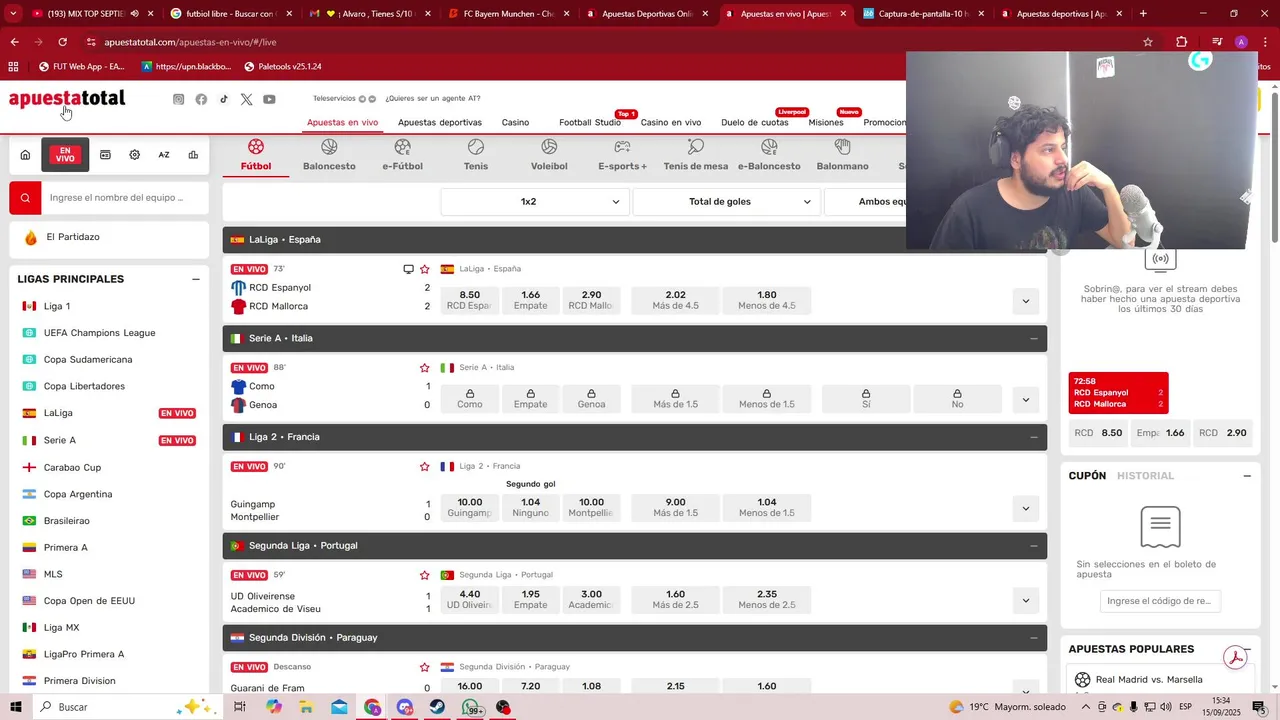Switch to Apuestas en vivo tab
The image size is (1280, 720).
coord(342,122)
